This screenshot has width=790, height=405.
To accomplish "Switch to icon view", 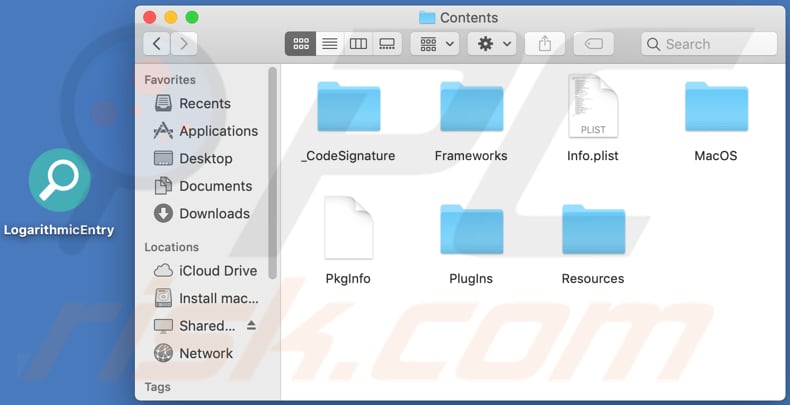I will (301, 44).
